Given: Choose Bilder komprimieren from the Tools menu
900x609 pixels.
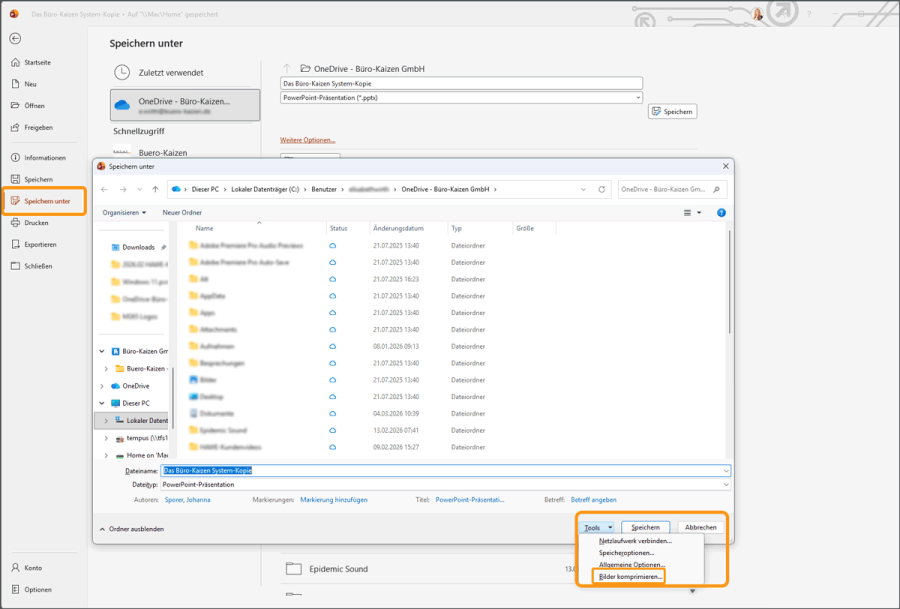Looking at the screenshot, I should (631, 577).
